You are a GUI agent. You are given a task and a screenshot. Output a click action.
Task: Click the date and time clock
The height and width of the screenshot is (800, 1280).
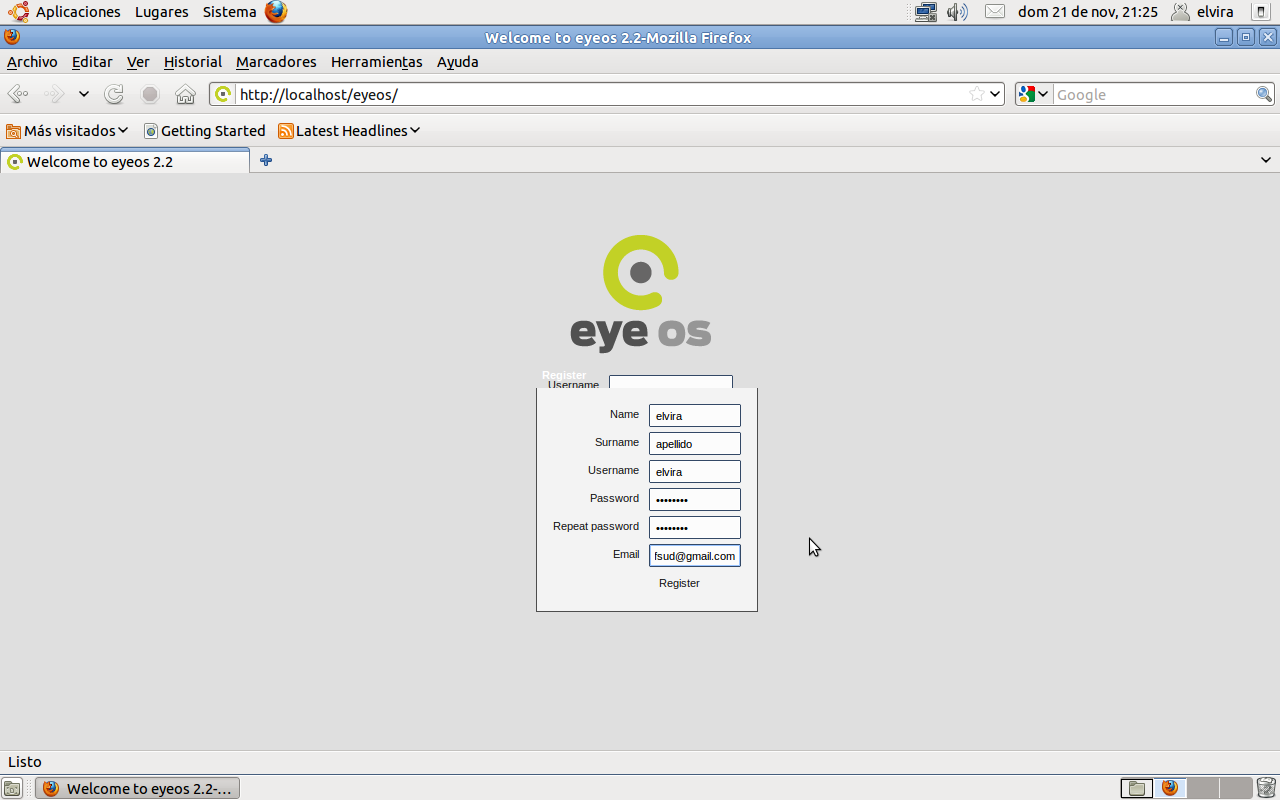point(1088,12)
